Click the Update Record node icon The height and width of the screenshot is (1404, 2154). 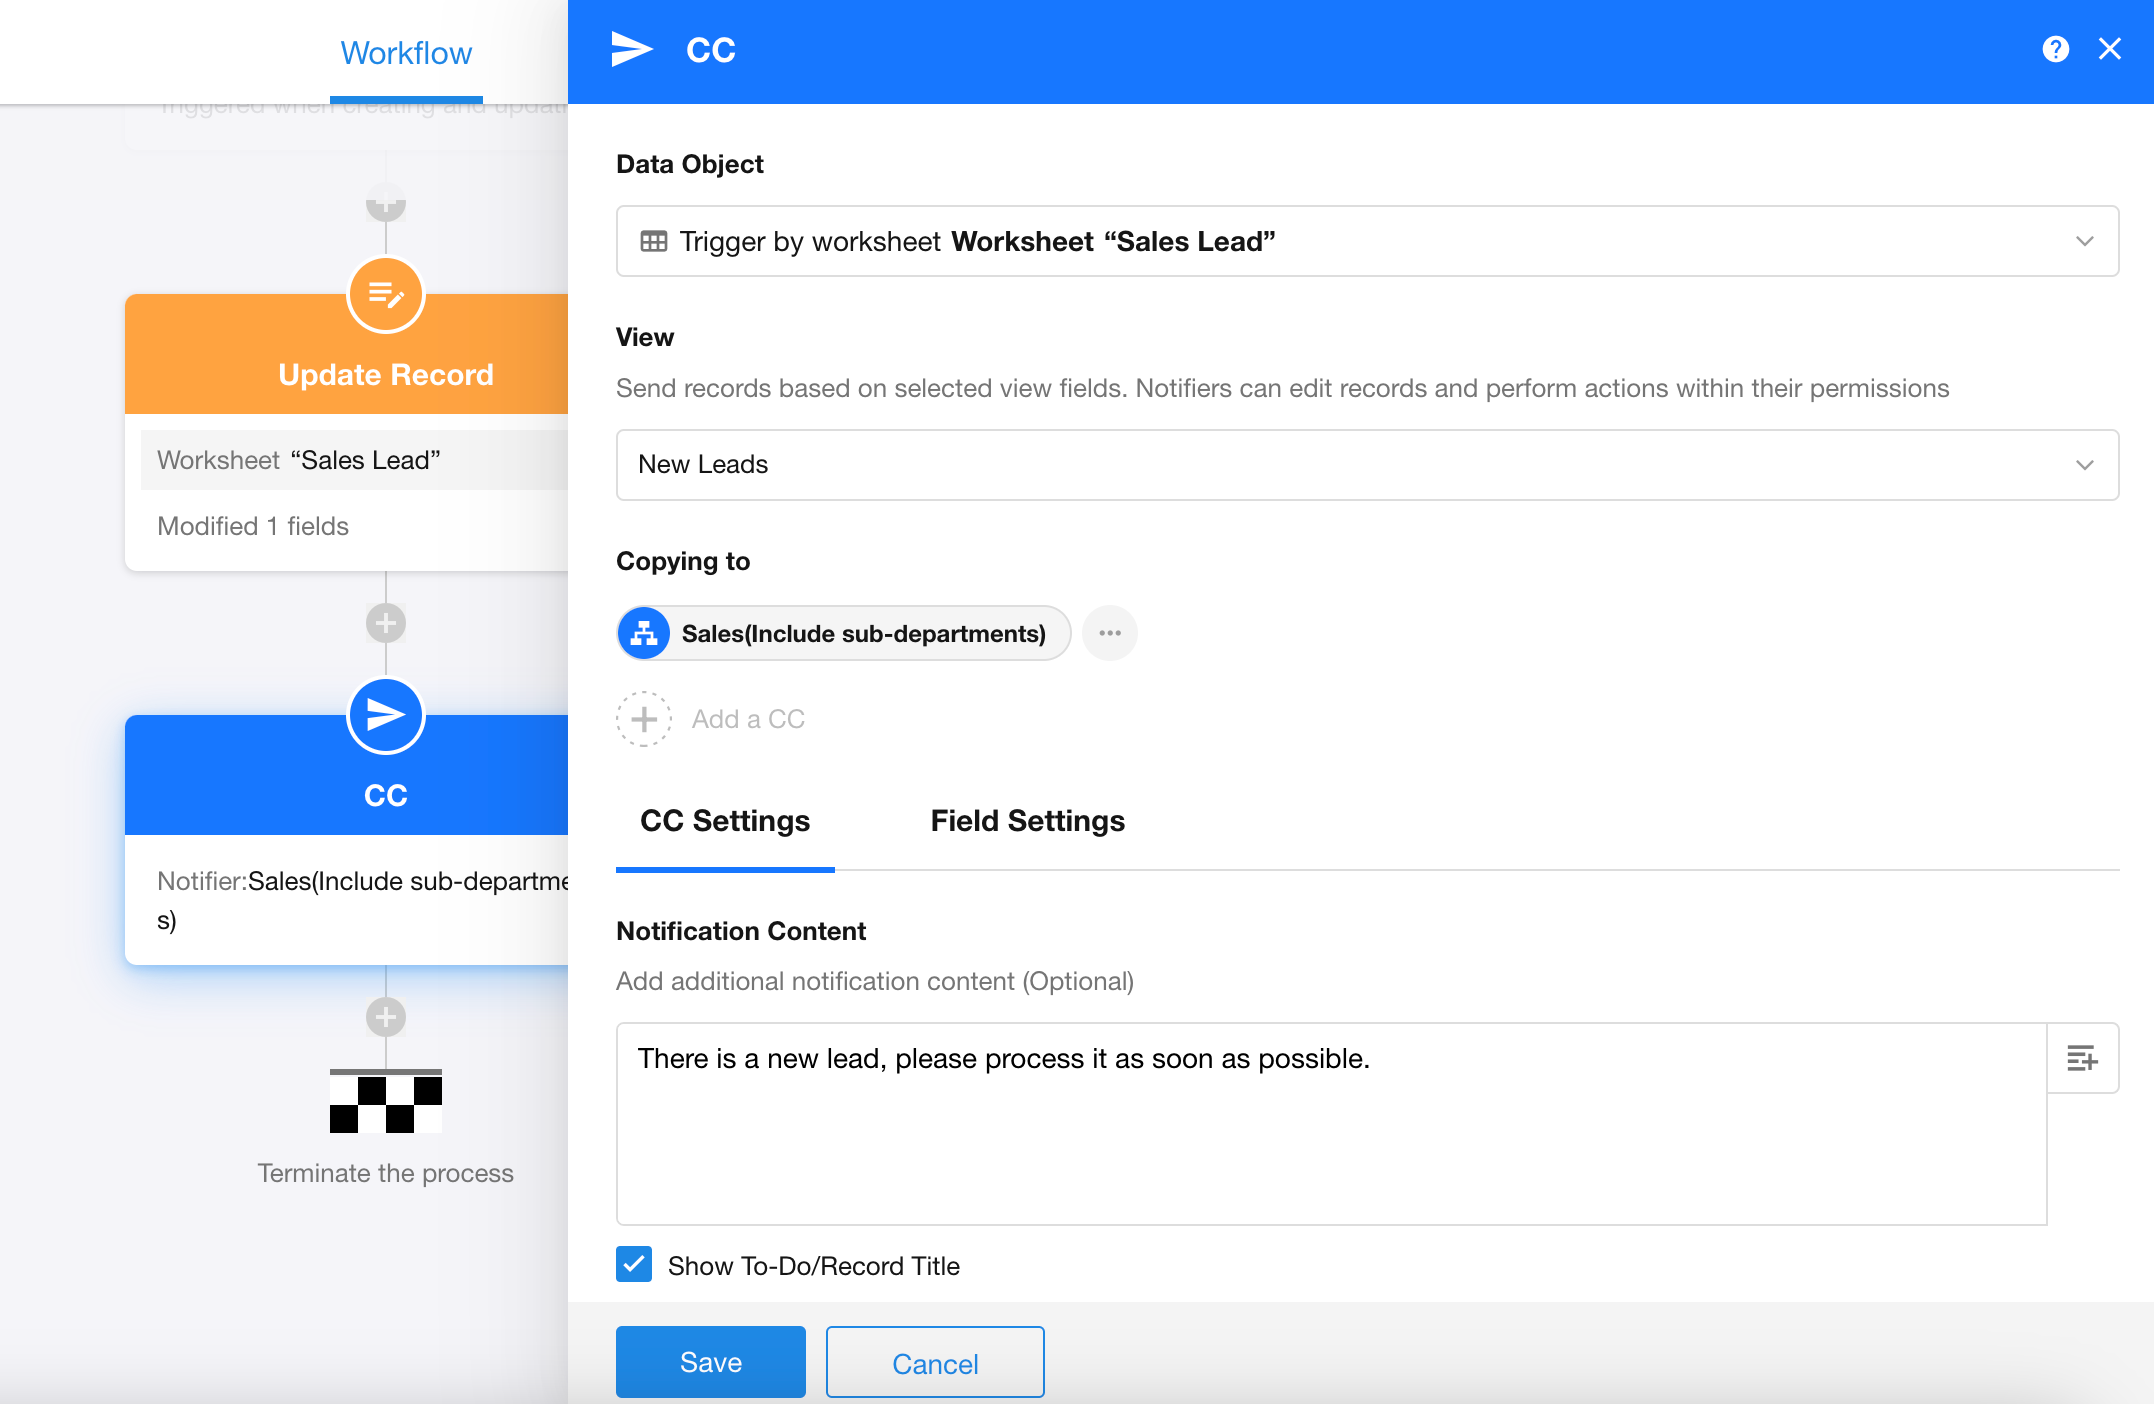386,295
